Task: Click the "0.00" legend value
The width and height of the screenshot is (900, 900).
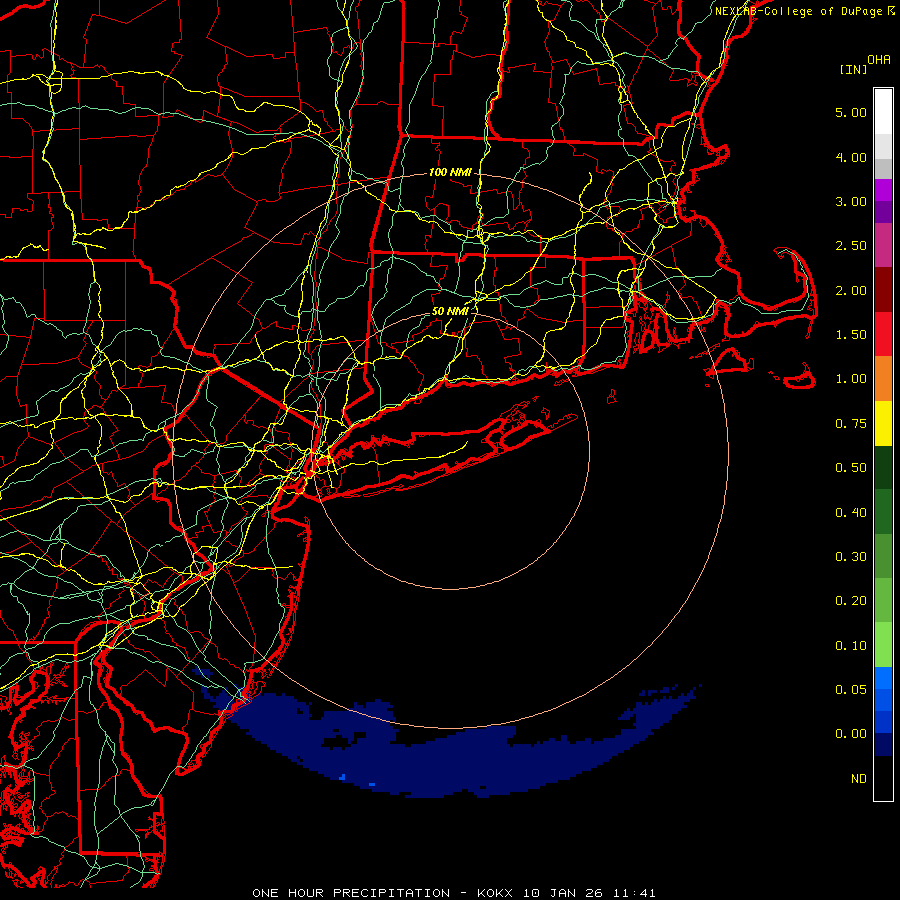Action: [x=851, y=734]
